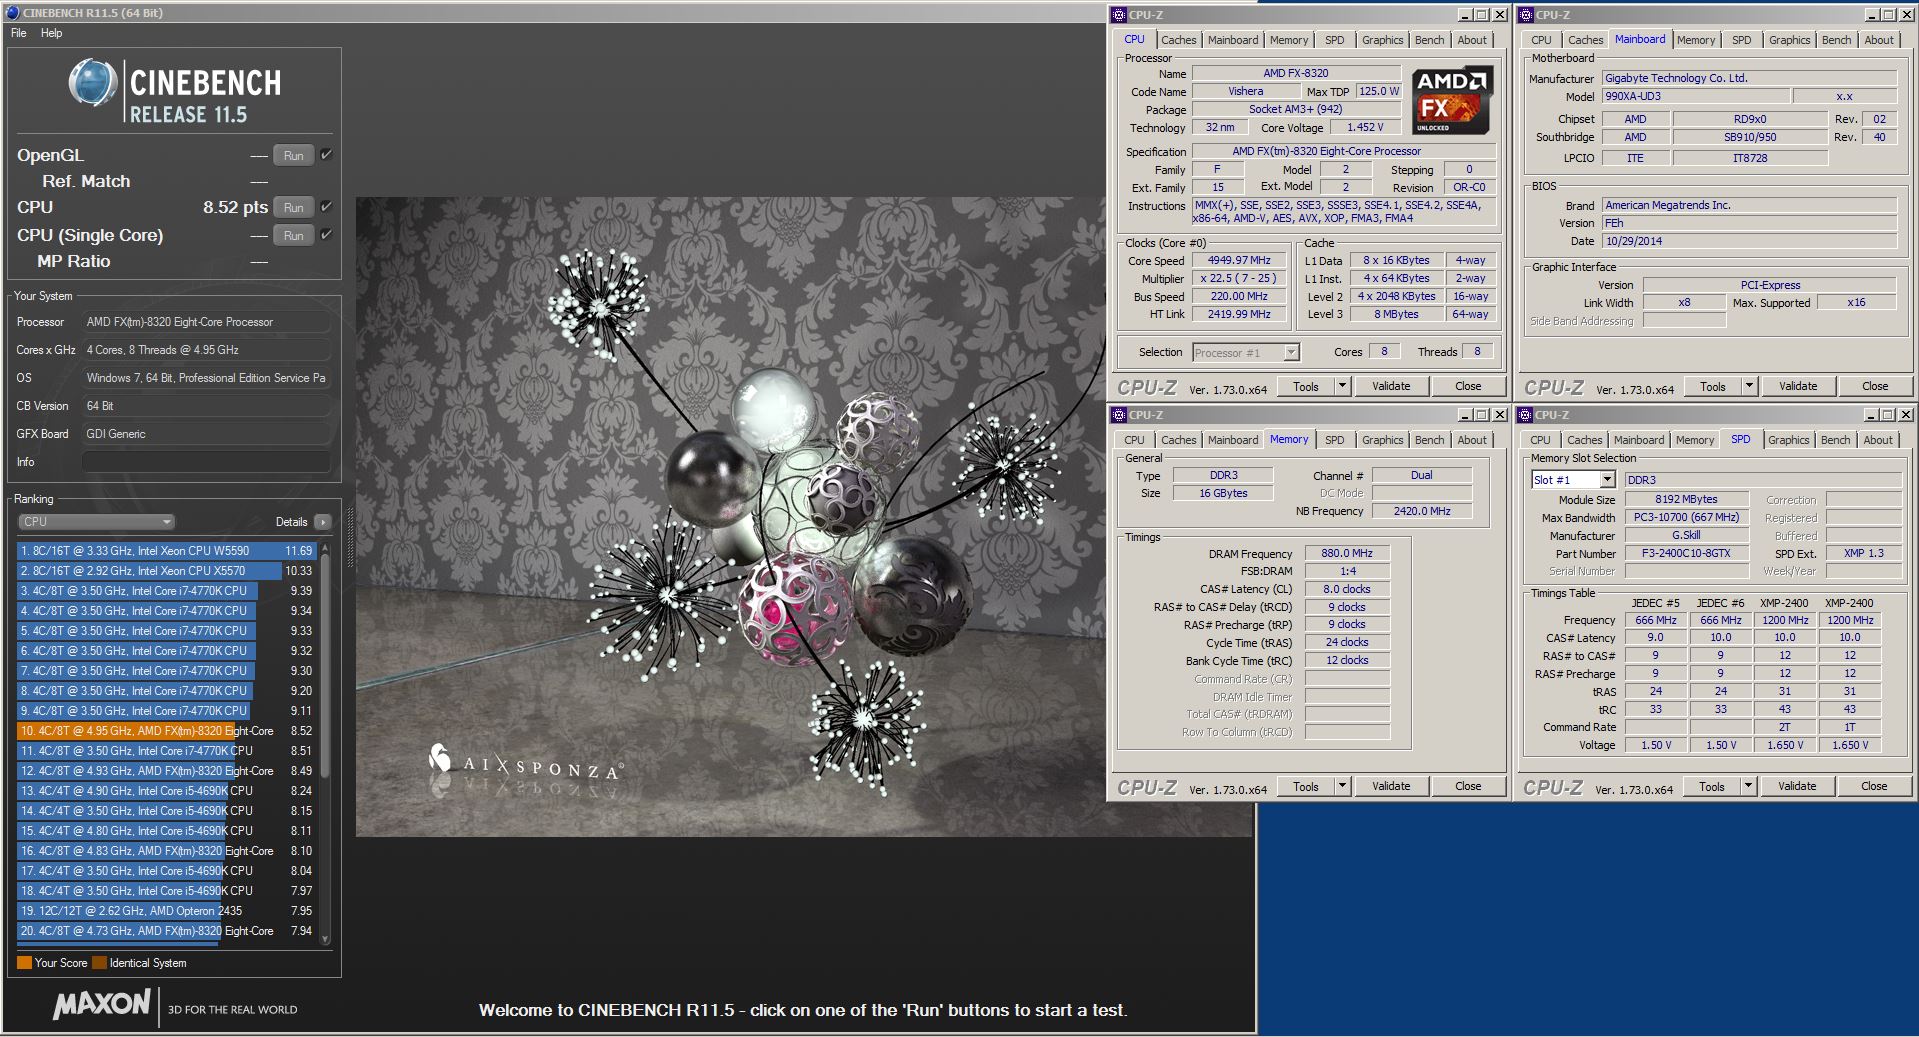Run the CPU Single Core benchmark

point(293,235)
